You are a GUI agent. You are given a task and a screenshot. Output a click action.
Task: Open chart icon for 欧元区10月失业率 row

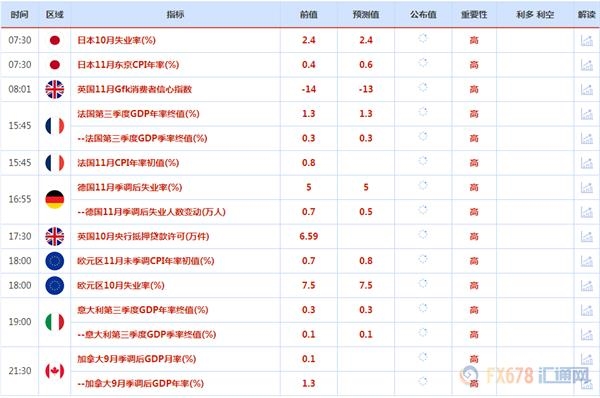pyautogui.click(x=587, y=285)
